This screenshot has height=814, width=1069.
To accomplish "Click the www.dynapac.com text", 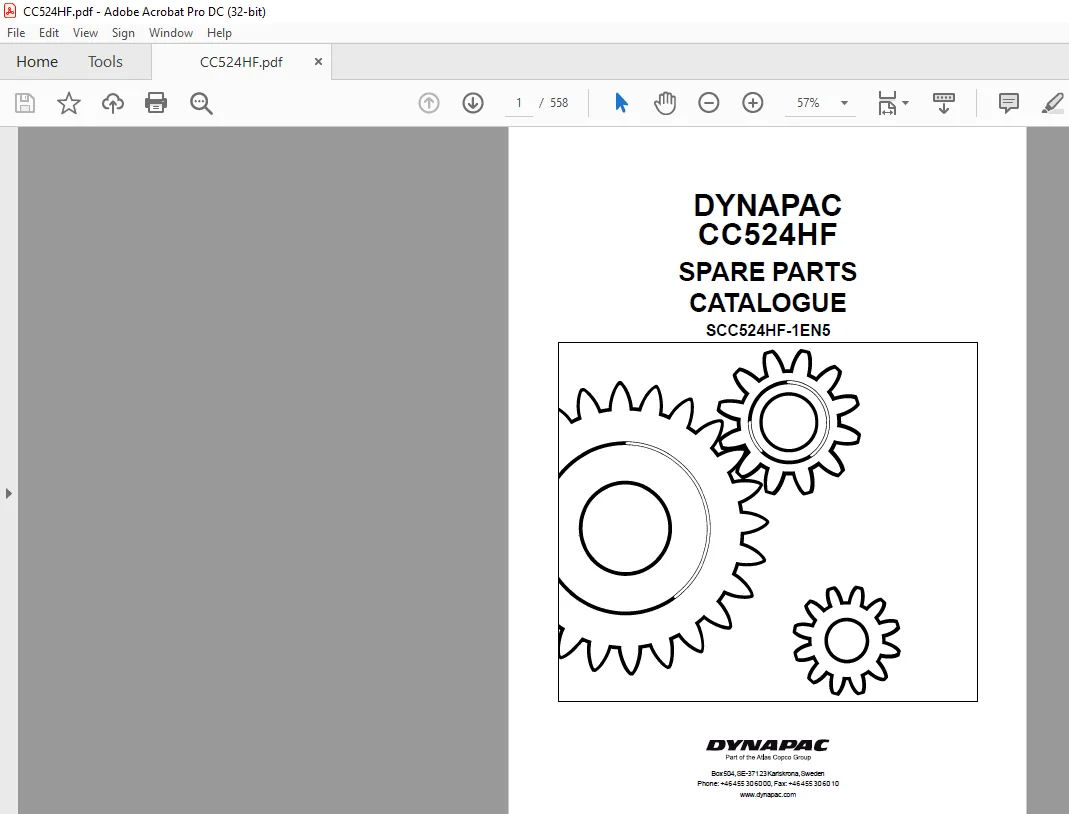I will pyautogui.click(x=768, y=794).
